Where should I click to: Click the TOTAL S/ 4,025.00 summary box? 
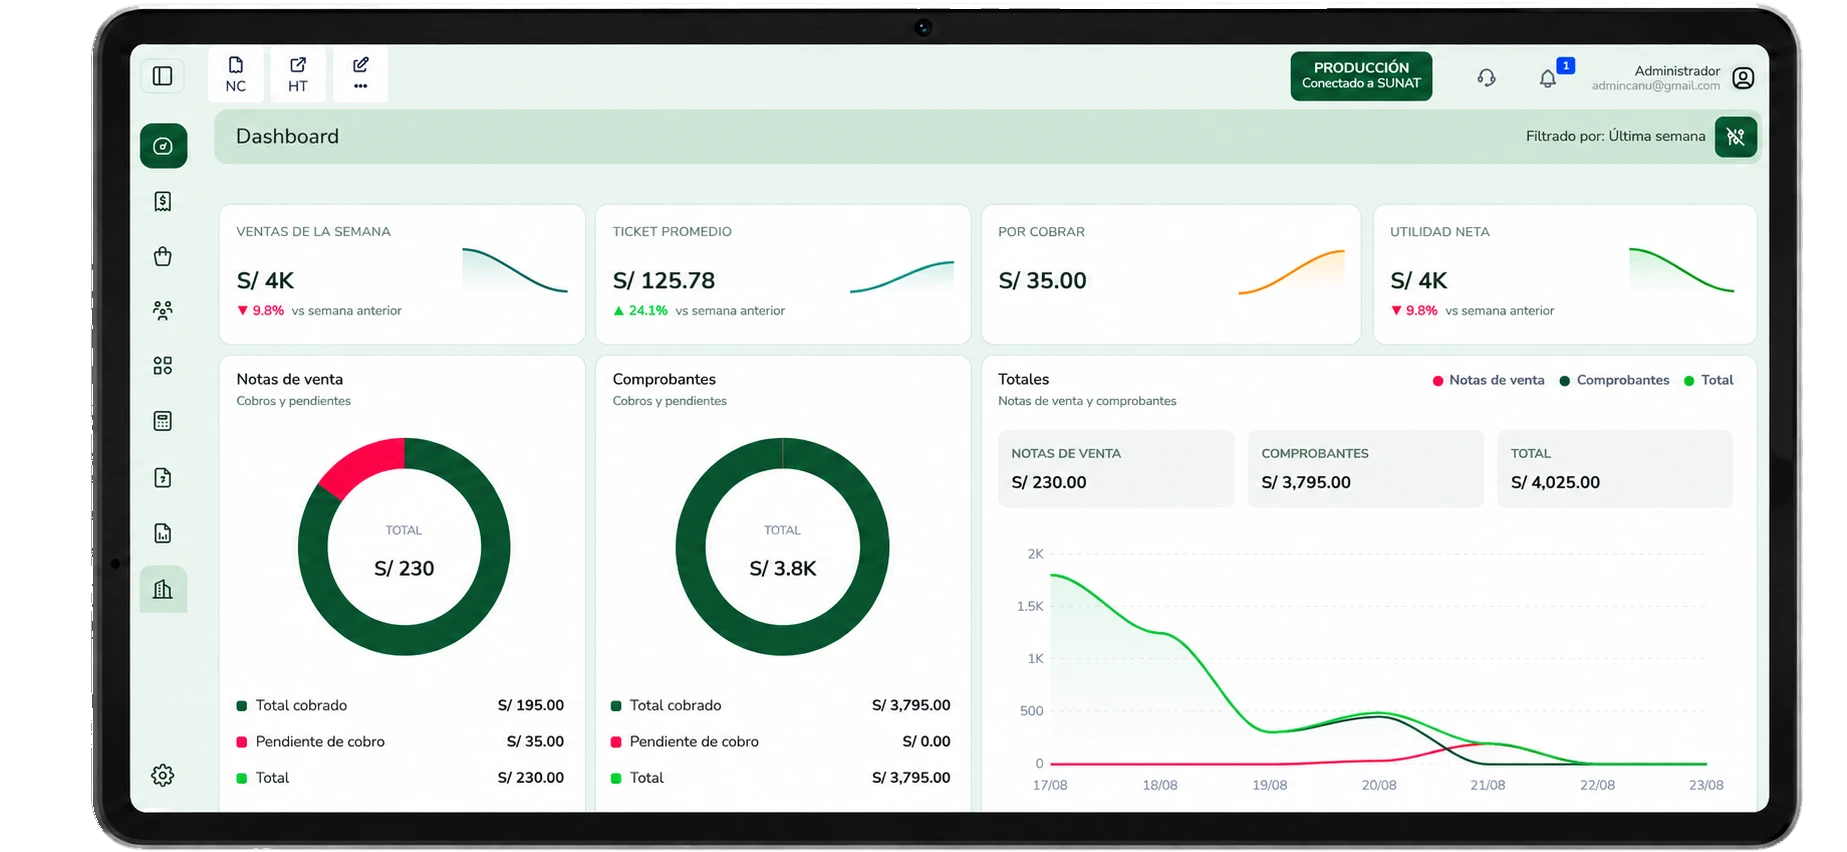point(1614,468)
